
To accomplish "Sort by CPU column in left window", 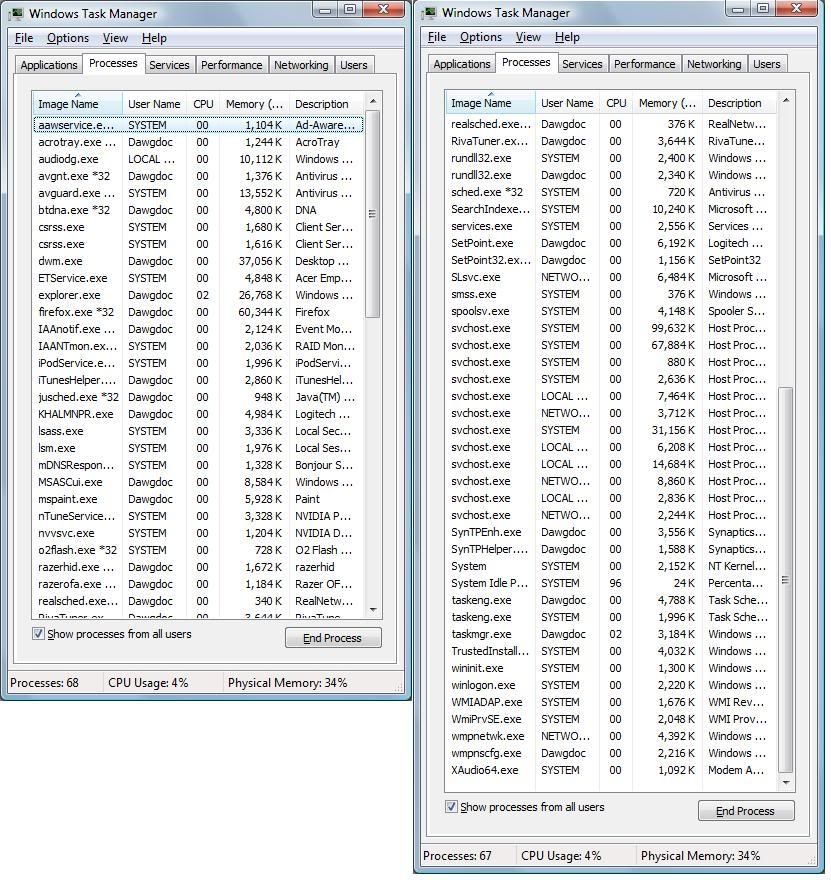I will [203, 104].
